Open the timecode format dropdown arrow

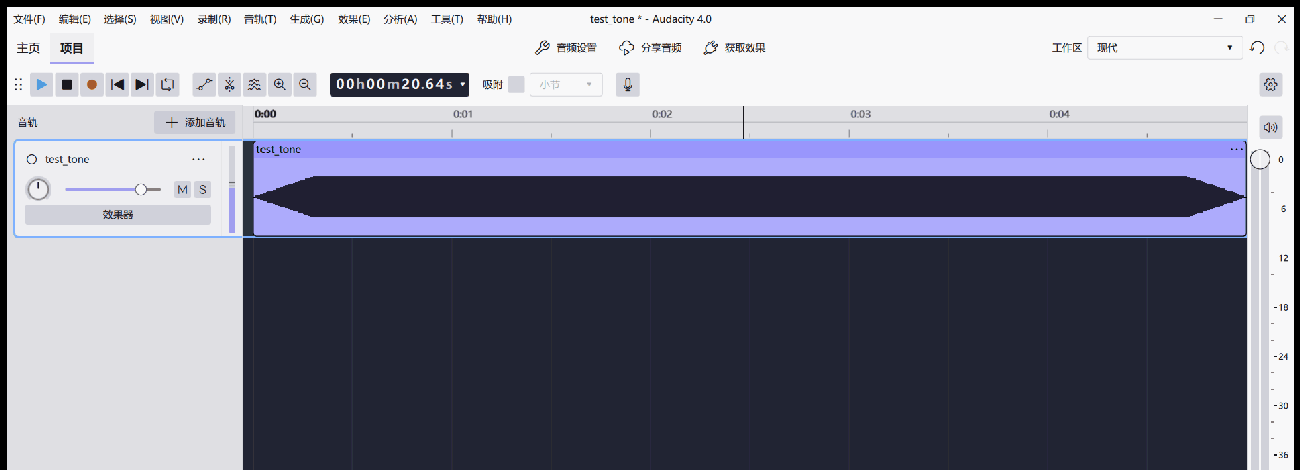point(463,85)
